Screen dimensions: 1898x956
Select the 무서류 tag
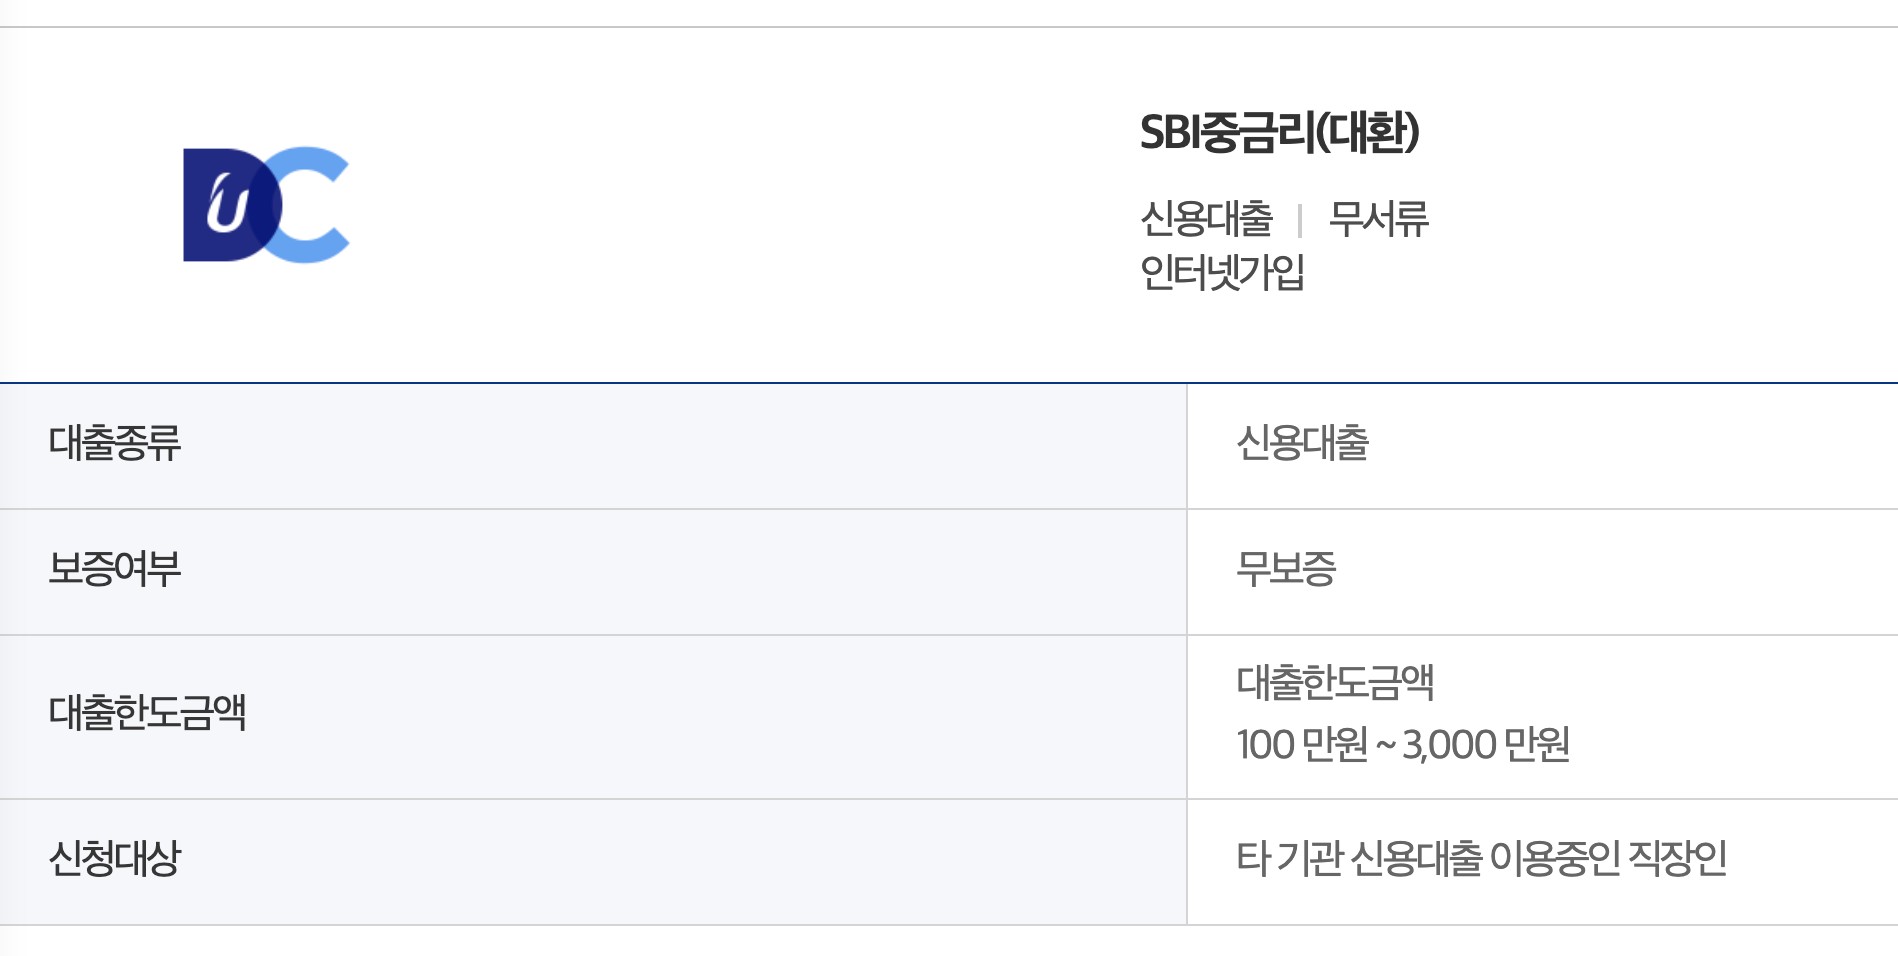point(1379,219)
